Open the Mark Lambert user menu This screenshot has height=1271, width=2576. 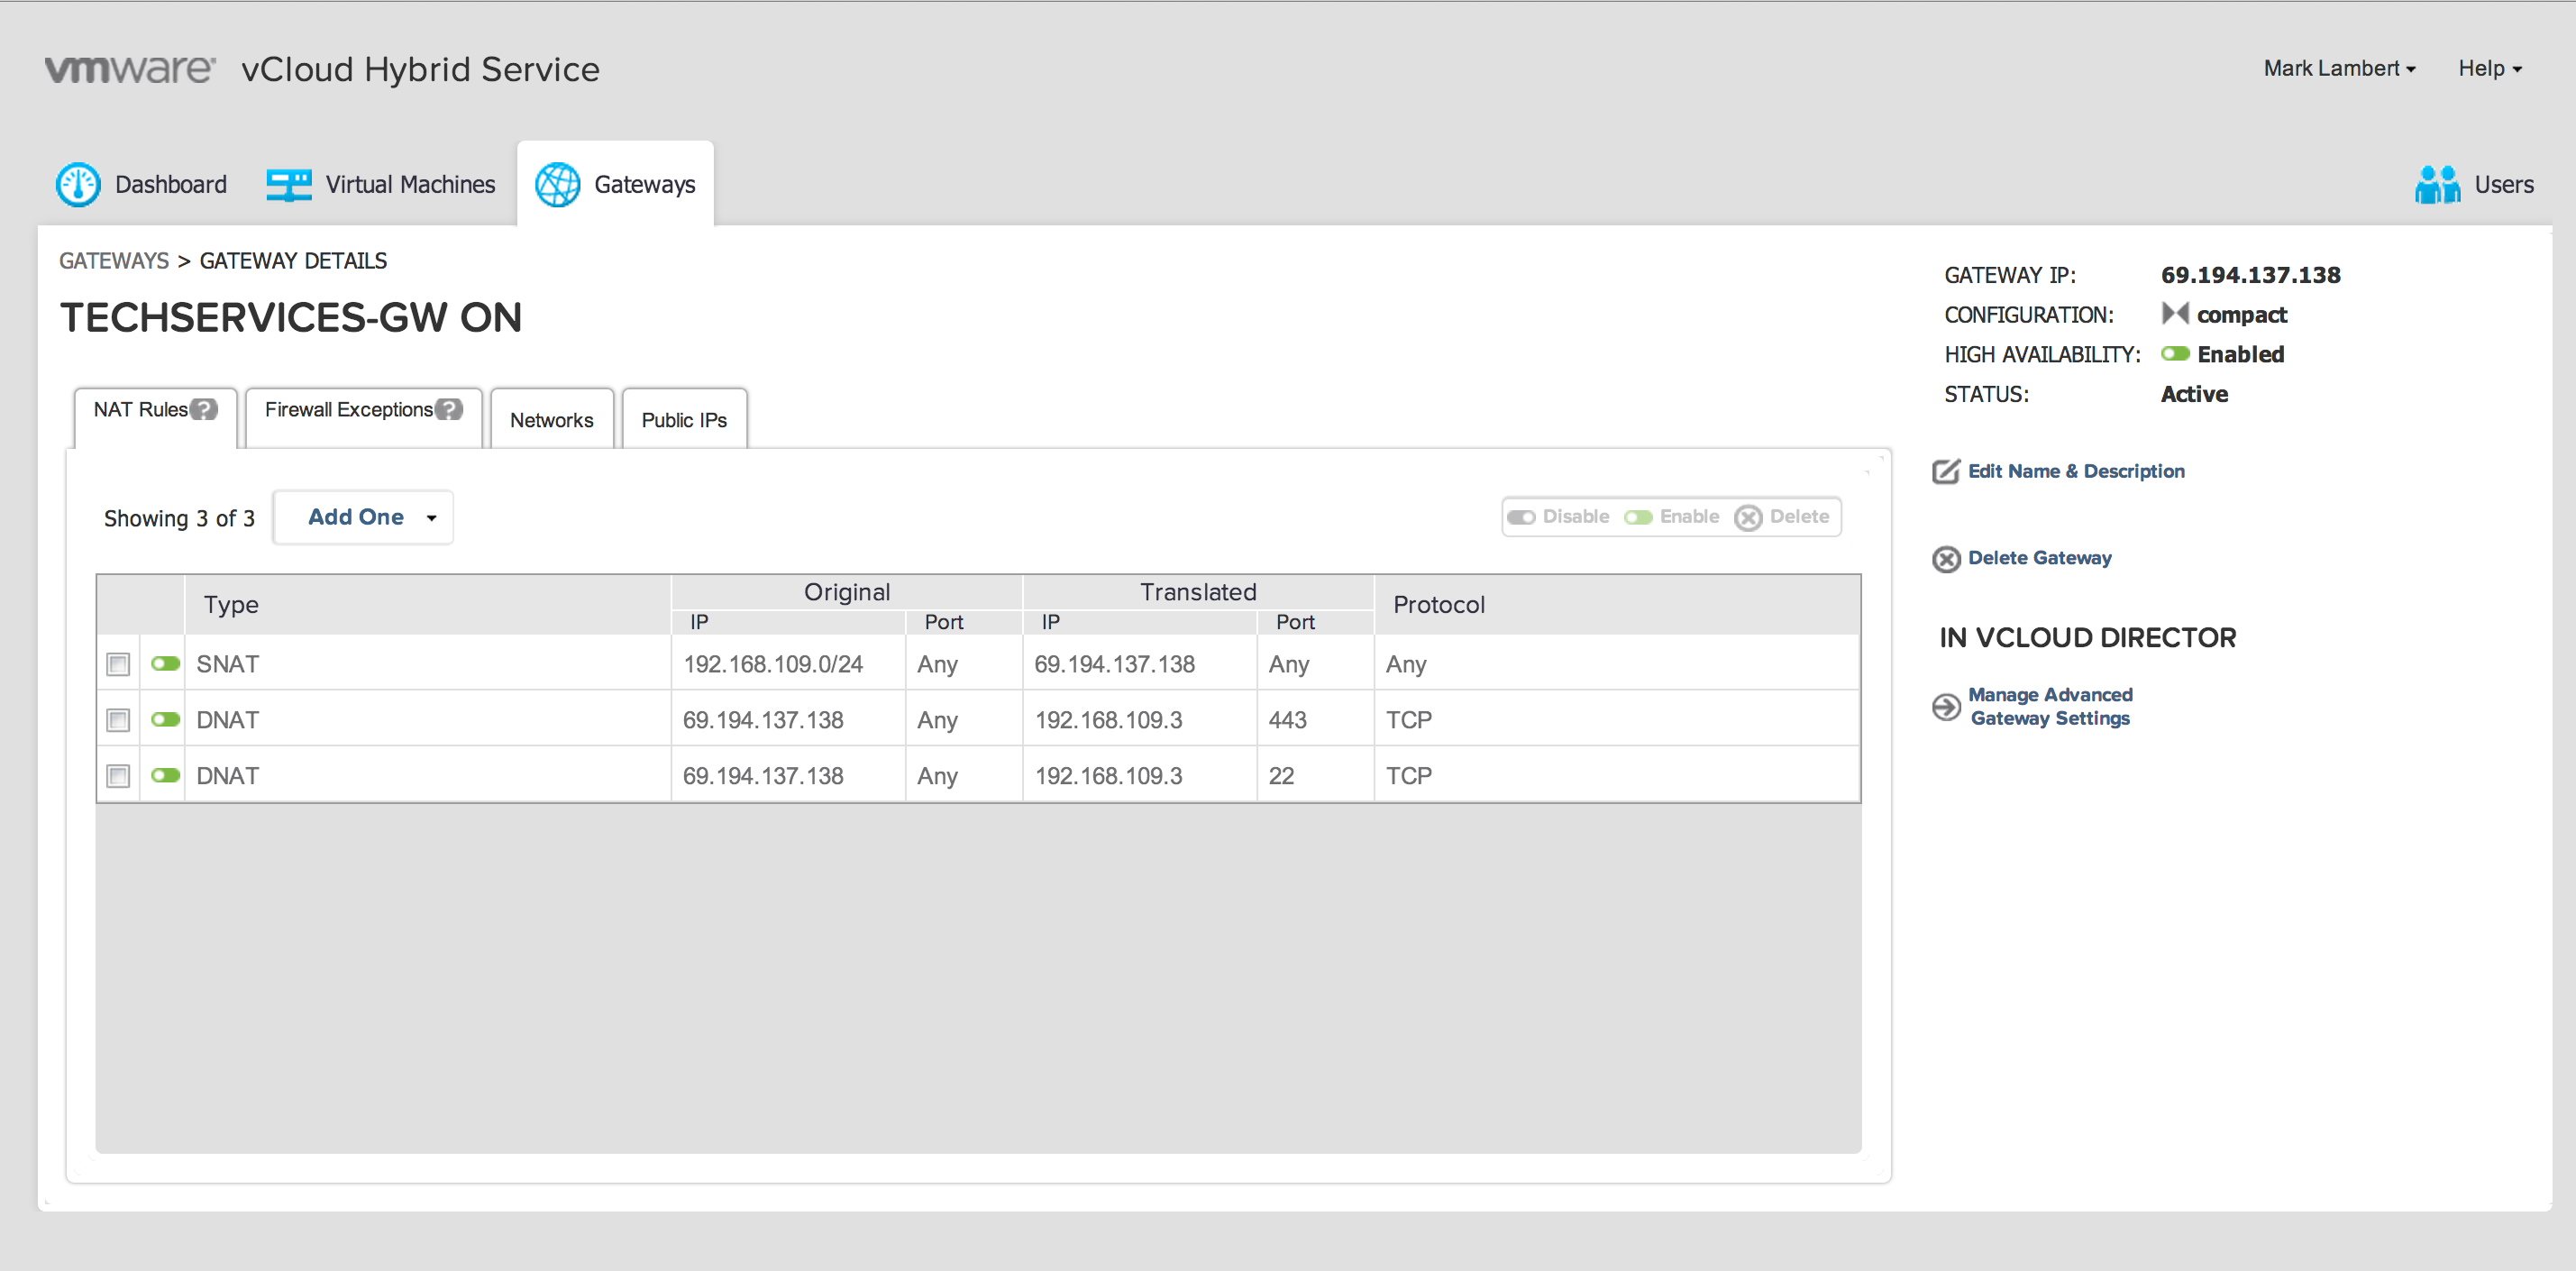pyautogui.click(x=2338, y=69)
